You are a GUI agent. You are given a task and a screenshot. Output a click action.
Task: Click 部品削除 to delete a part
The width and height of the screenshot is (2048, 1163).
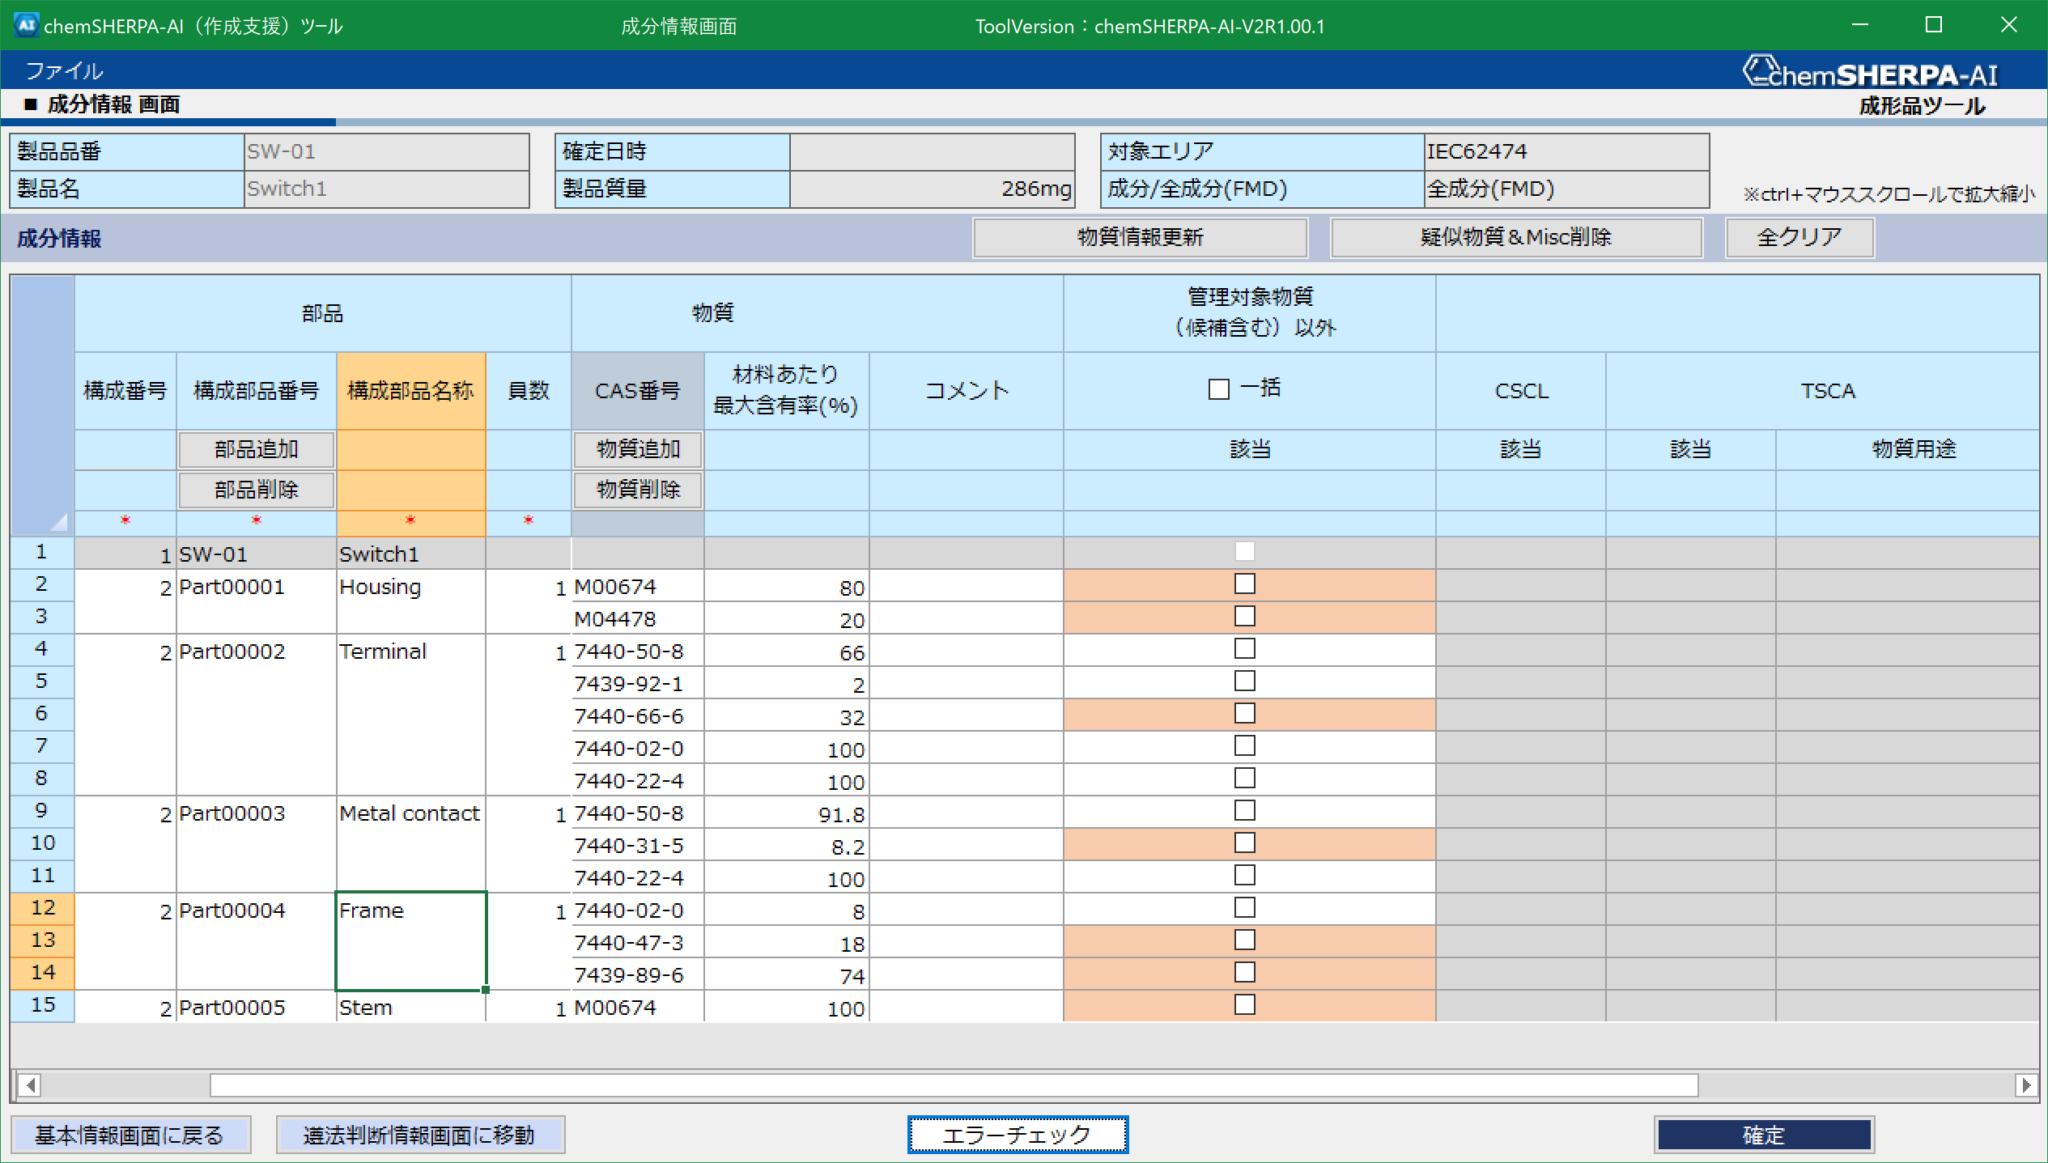coord(255,489)
